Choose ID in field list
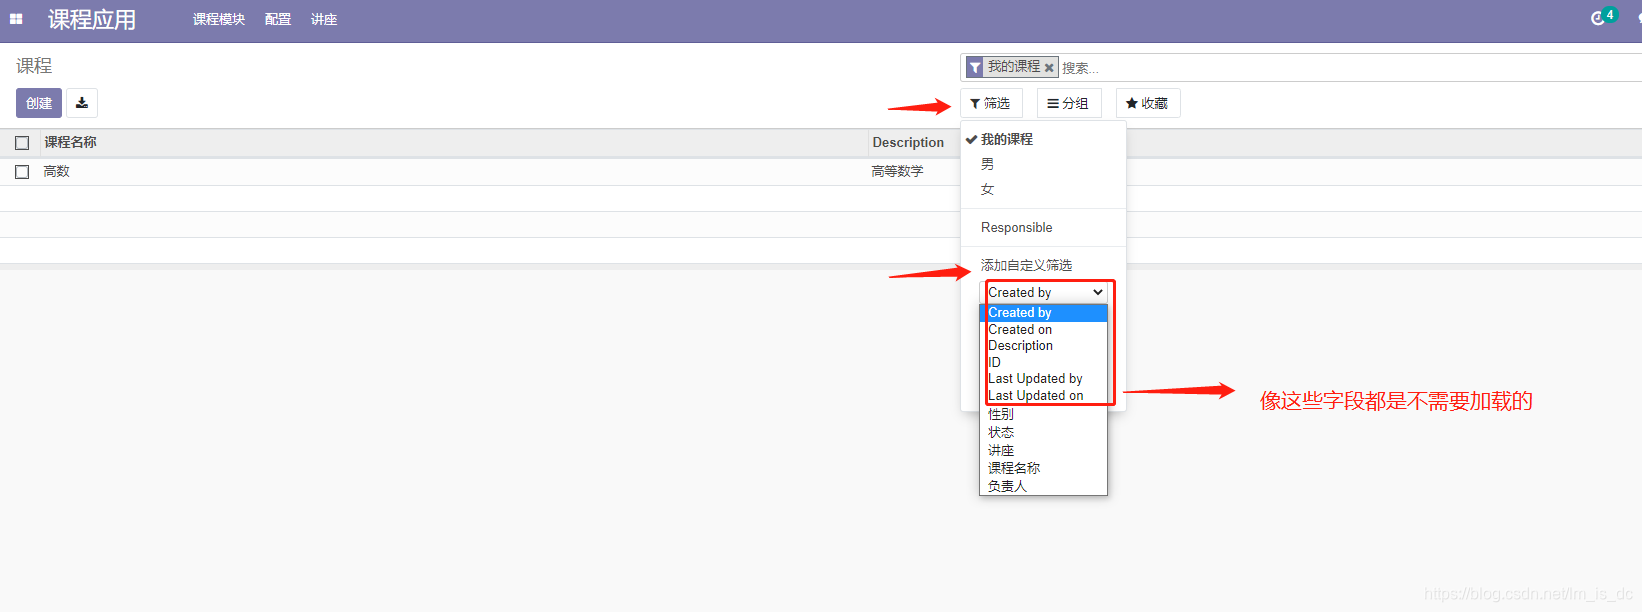 pos(1043,362)
